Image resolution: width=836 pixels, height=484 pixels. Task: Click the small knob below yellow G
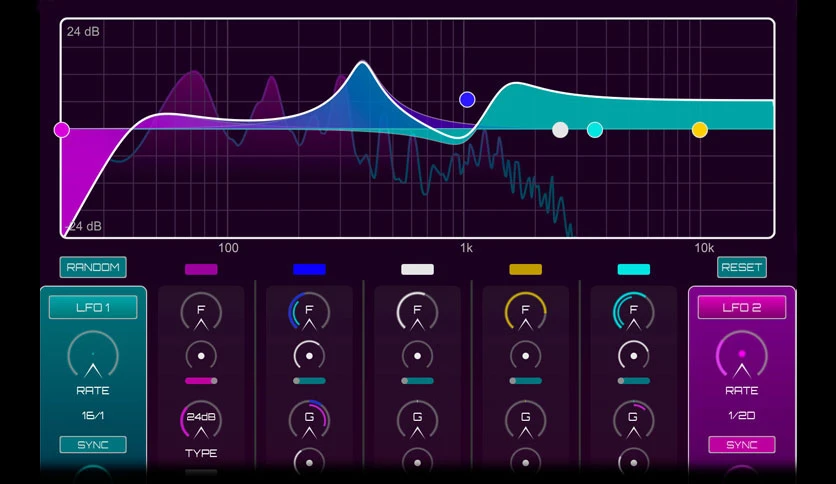(526, 463)
